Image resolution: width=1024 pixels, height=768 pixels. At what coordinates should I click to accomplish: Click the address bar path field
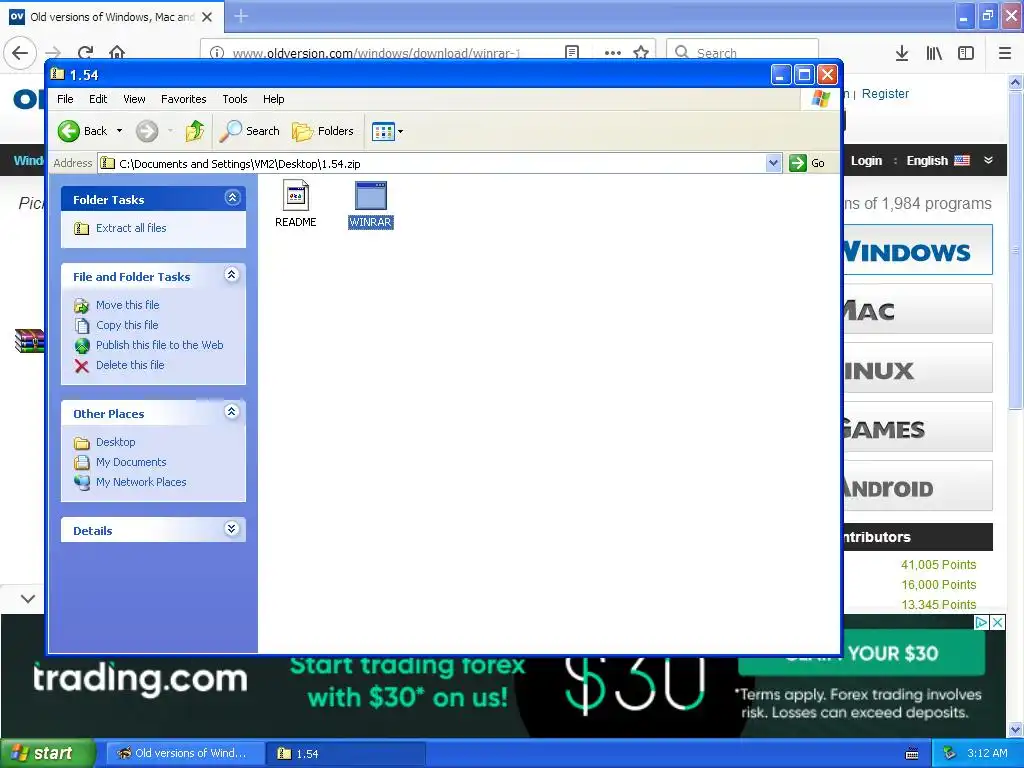[431, 163]
